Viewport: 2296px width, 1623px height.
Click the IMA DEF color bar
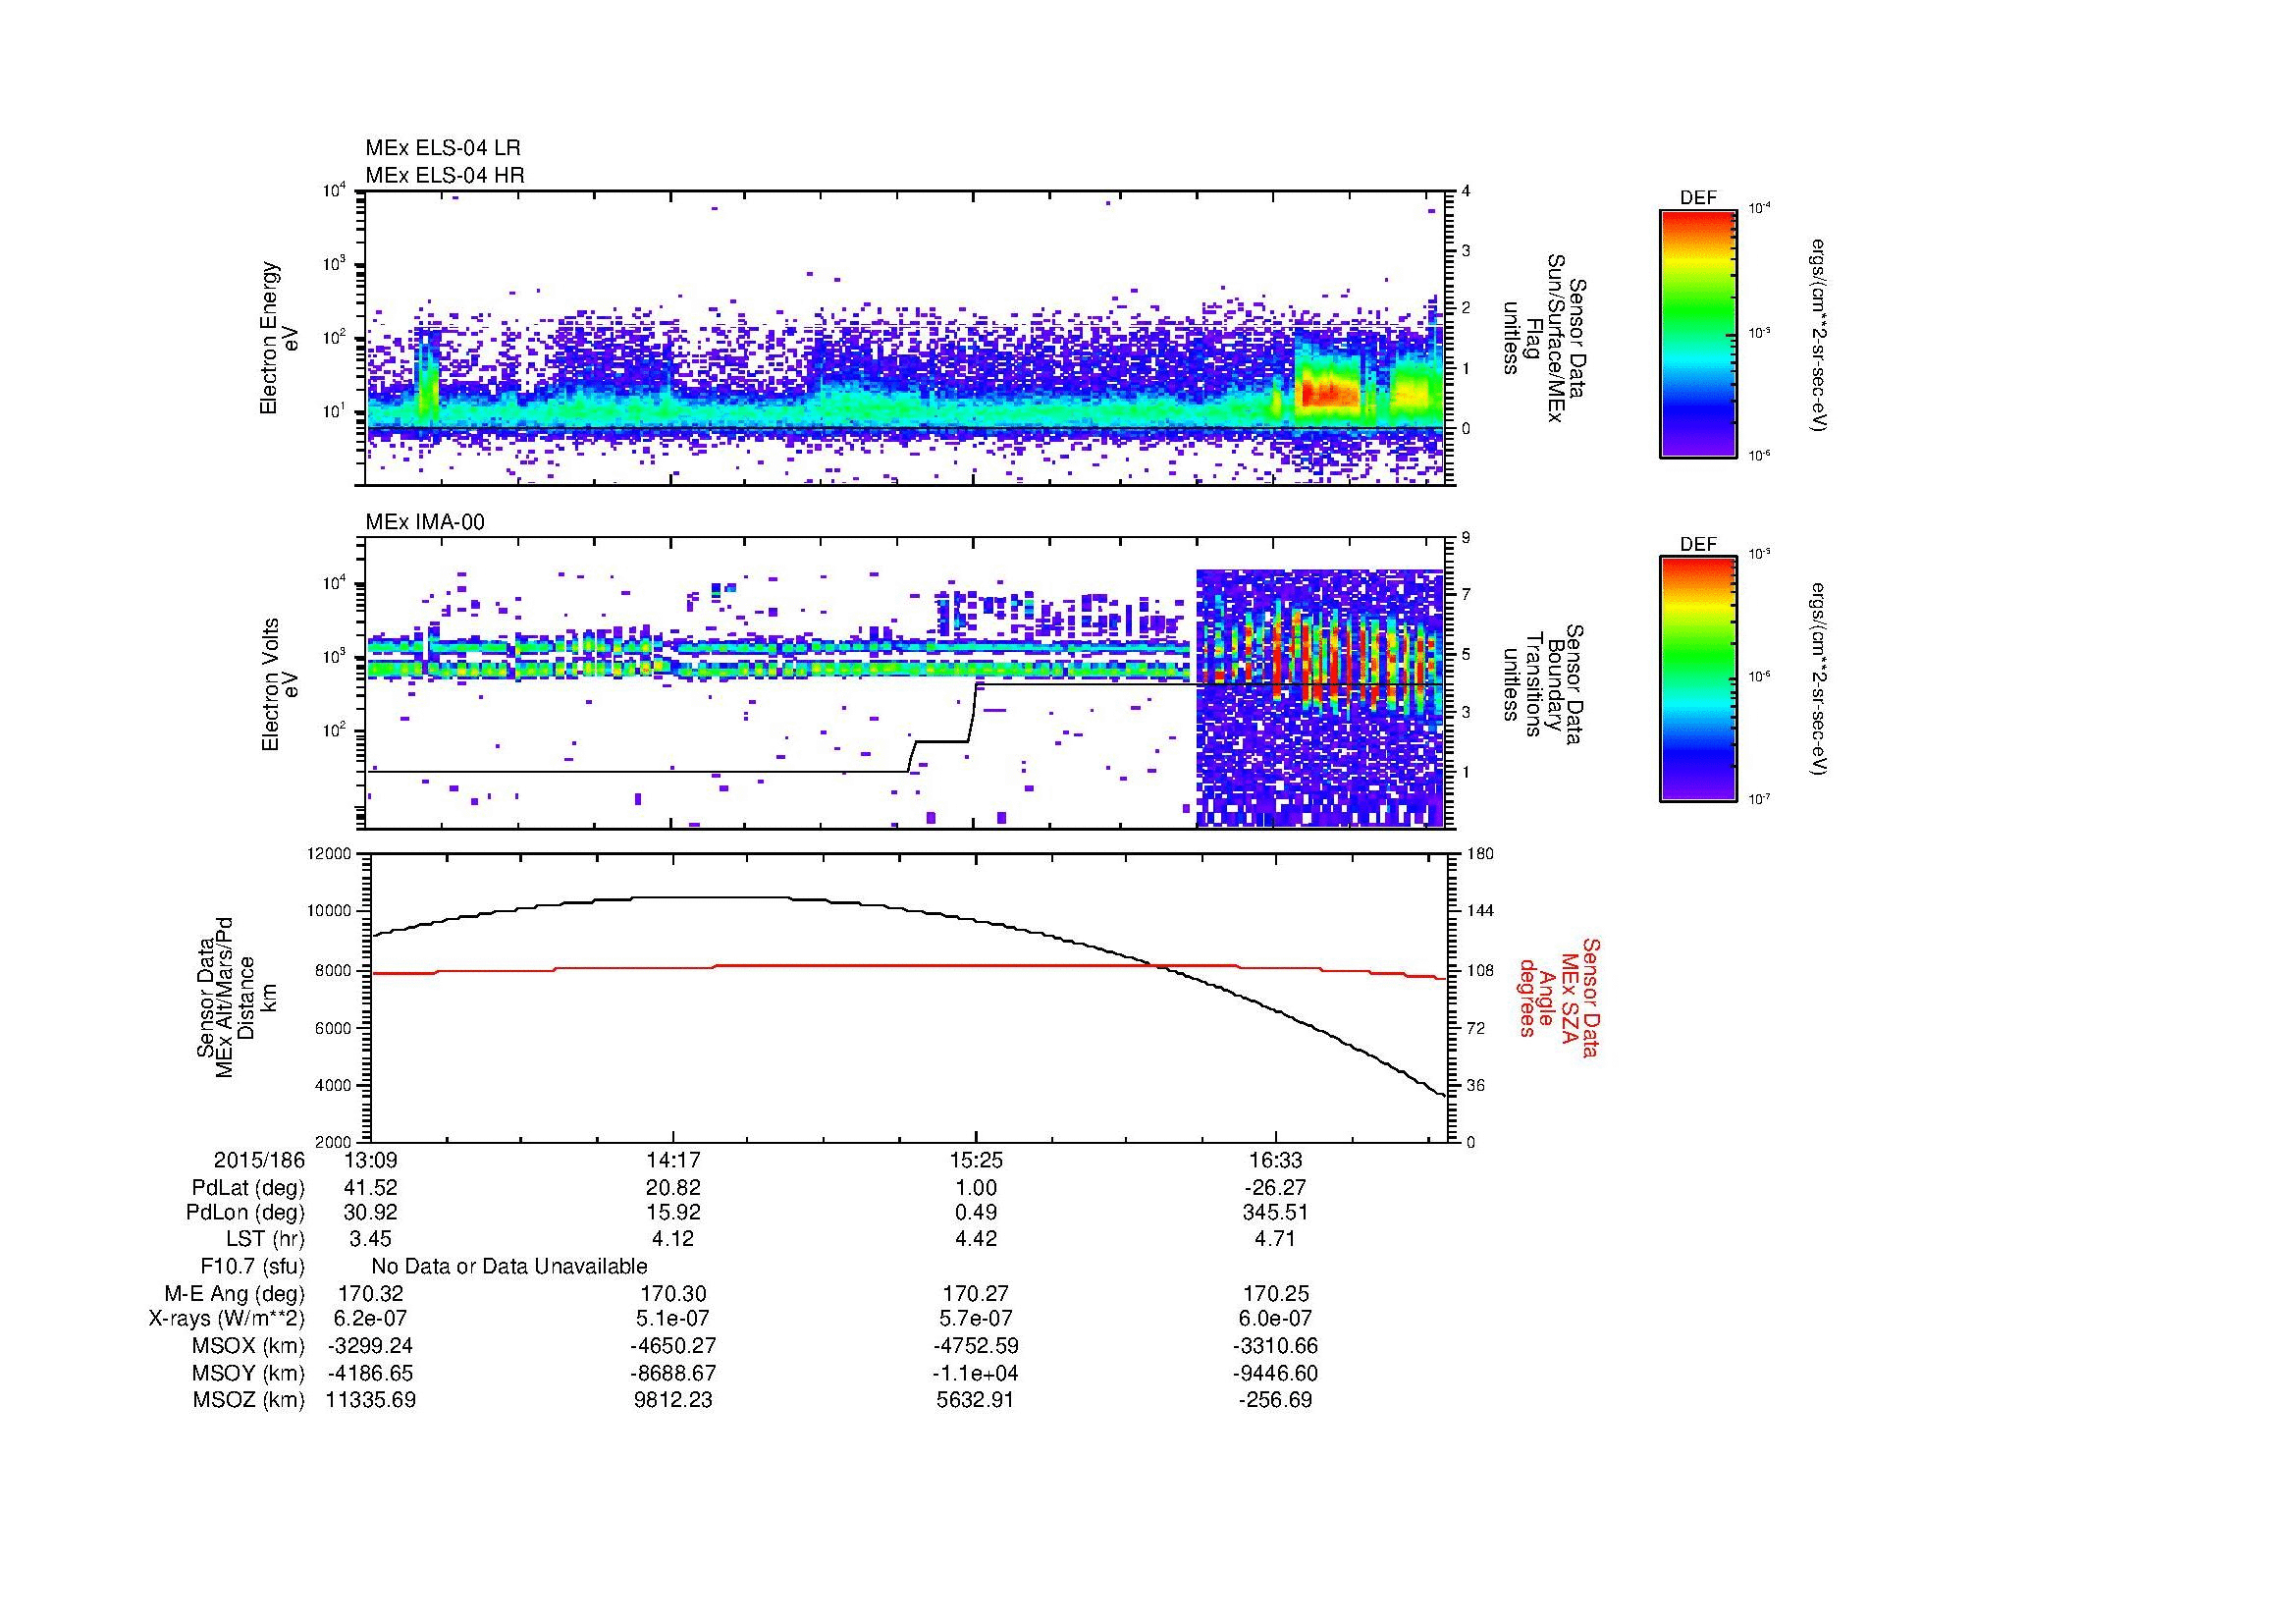pyautogui.click(x=1698, y=679)
